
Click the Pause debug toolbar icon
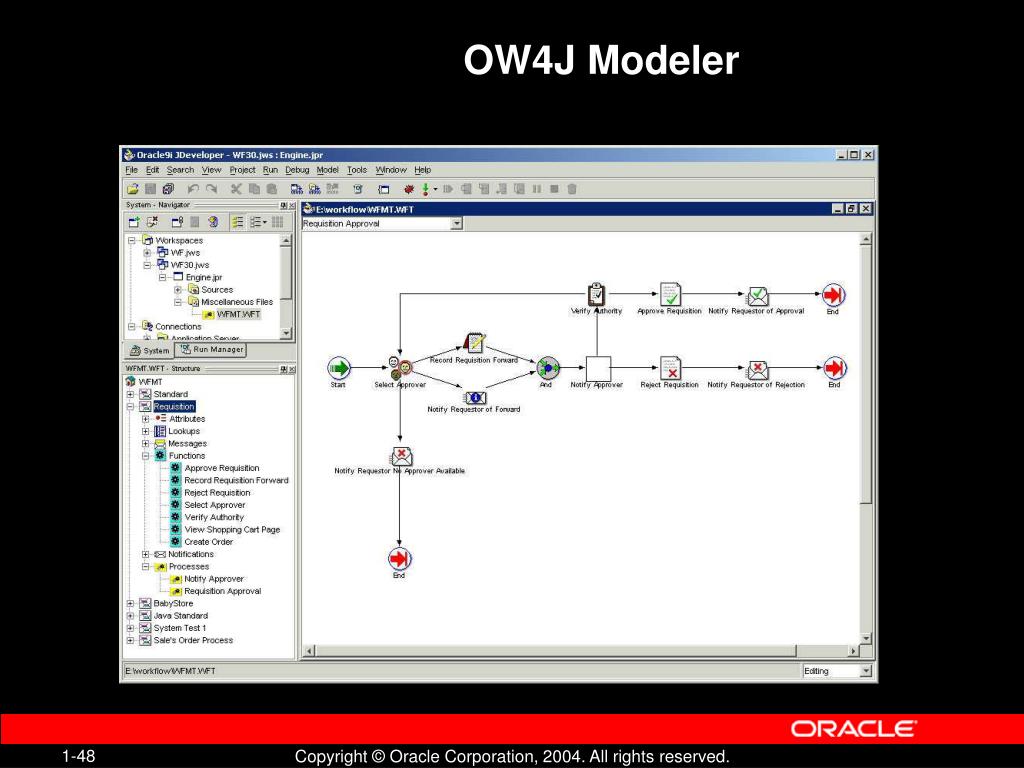point(536,189)
